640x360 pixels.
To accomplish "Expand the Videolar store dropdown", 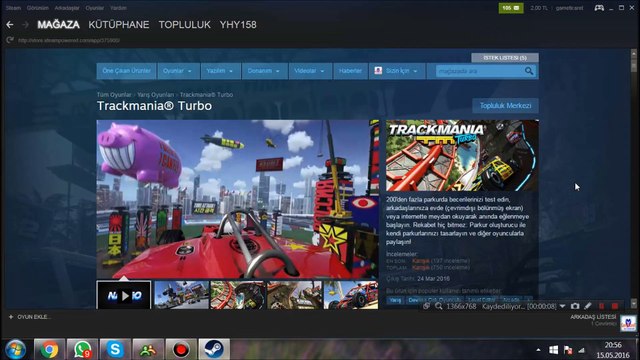I will pos(310,71).
